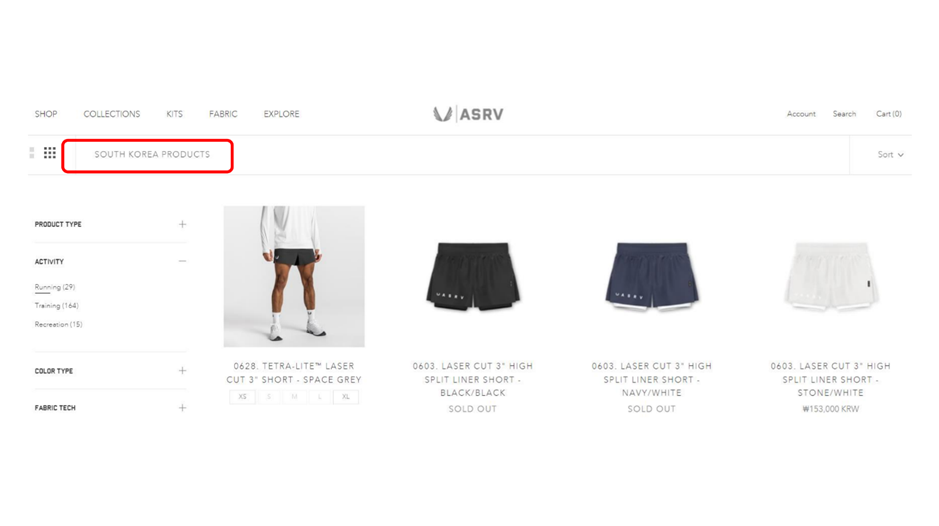The height and width of the screenshot is (526, 939).
Task: Collapse the Activity filter minus icon
Action: coord(182,261)
